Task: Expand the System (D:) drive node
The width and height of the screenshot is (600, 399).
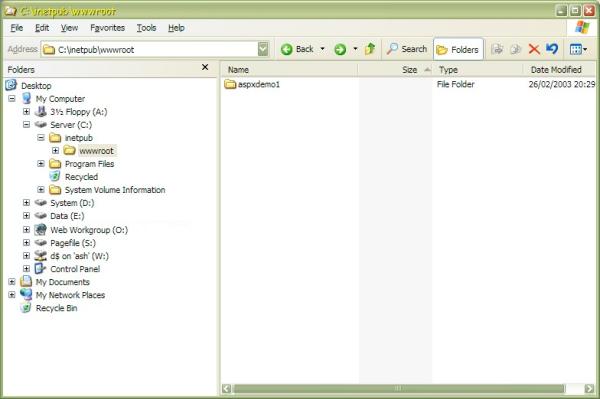Action: coord(26,203)
